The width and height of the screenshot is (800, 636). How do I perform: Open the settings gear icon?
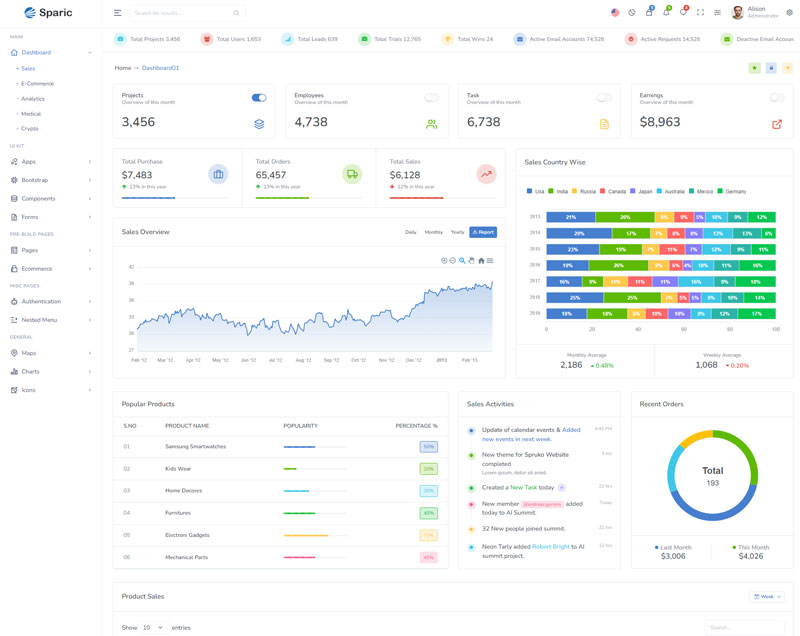coord(789,13)
